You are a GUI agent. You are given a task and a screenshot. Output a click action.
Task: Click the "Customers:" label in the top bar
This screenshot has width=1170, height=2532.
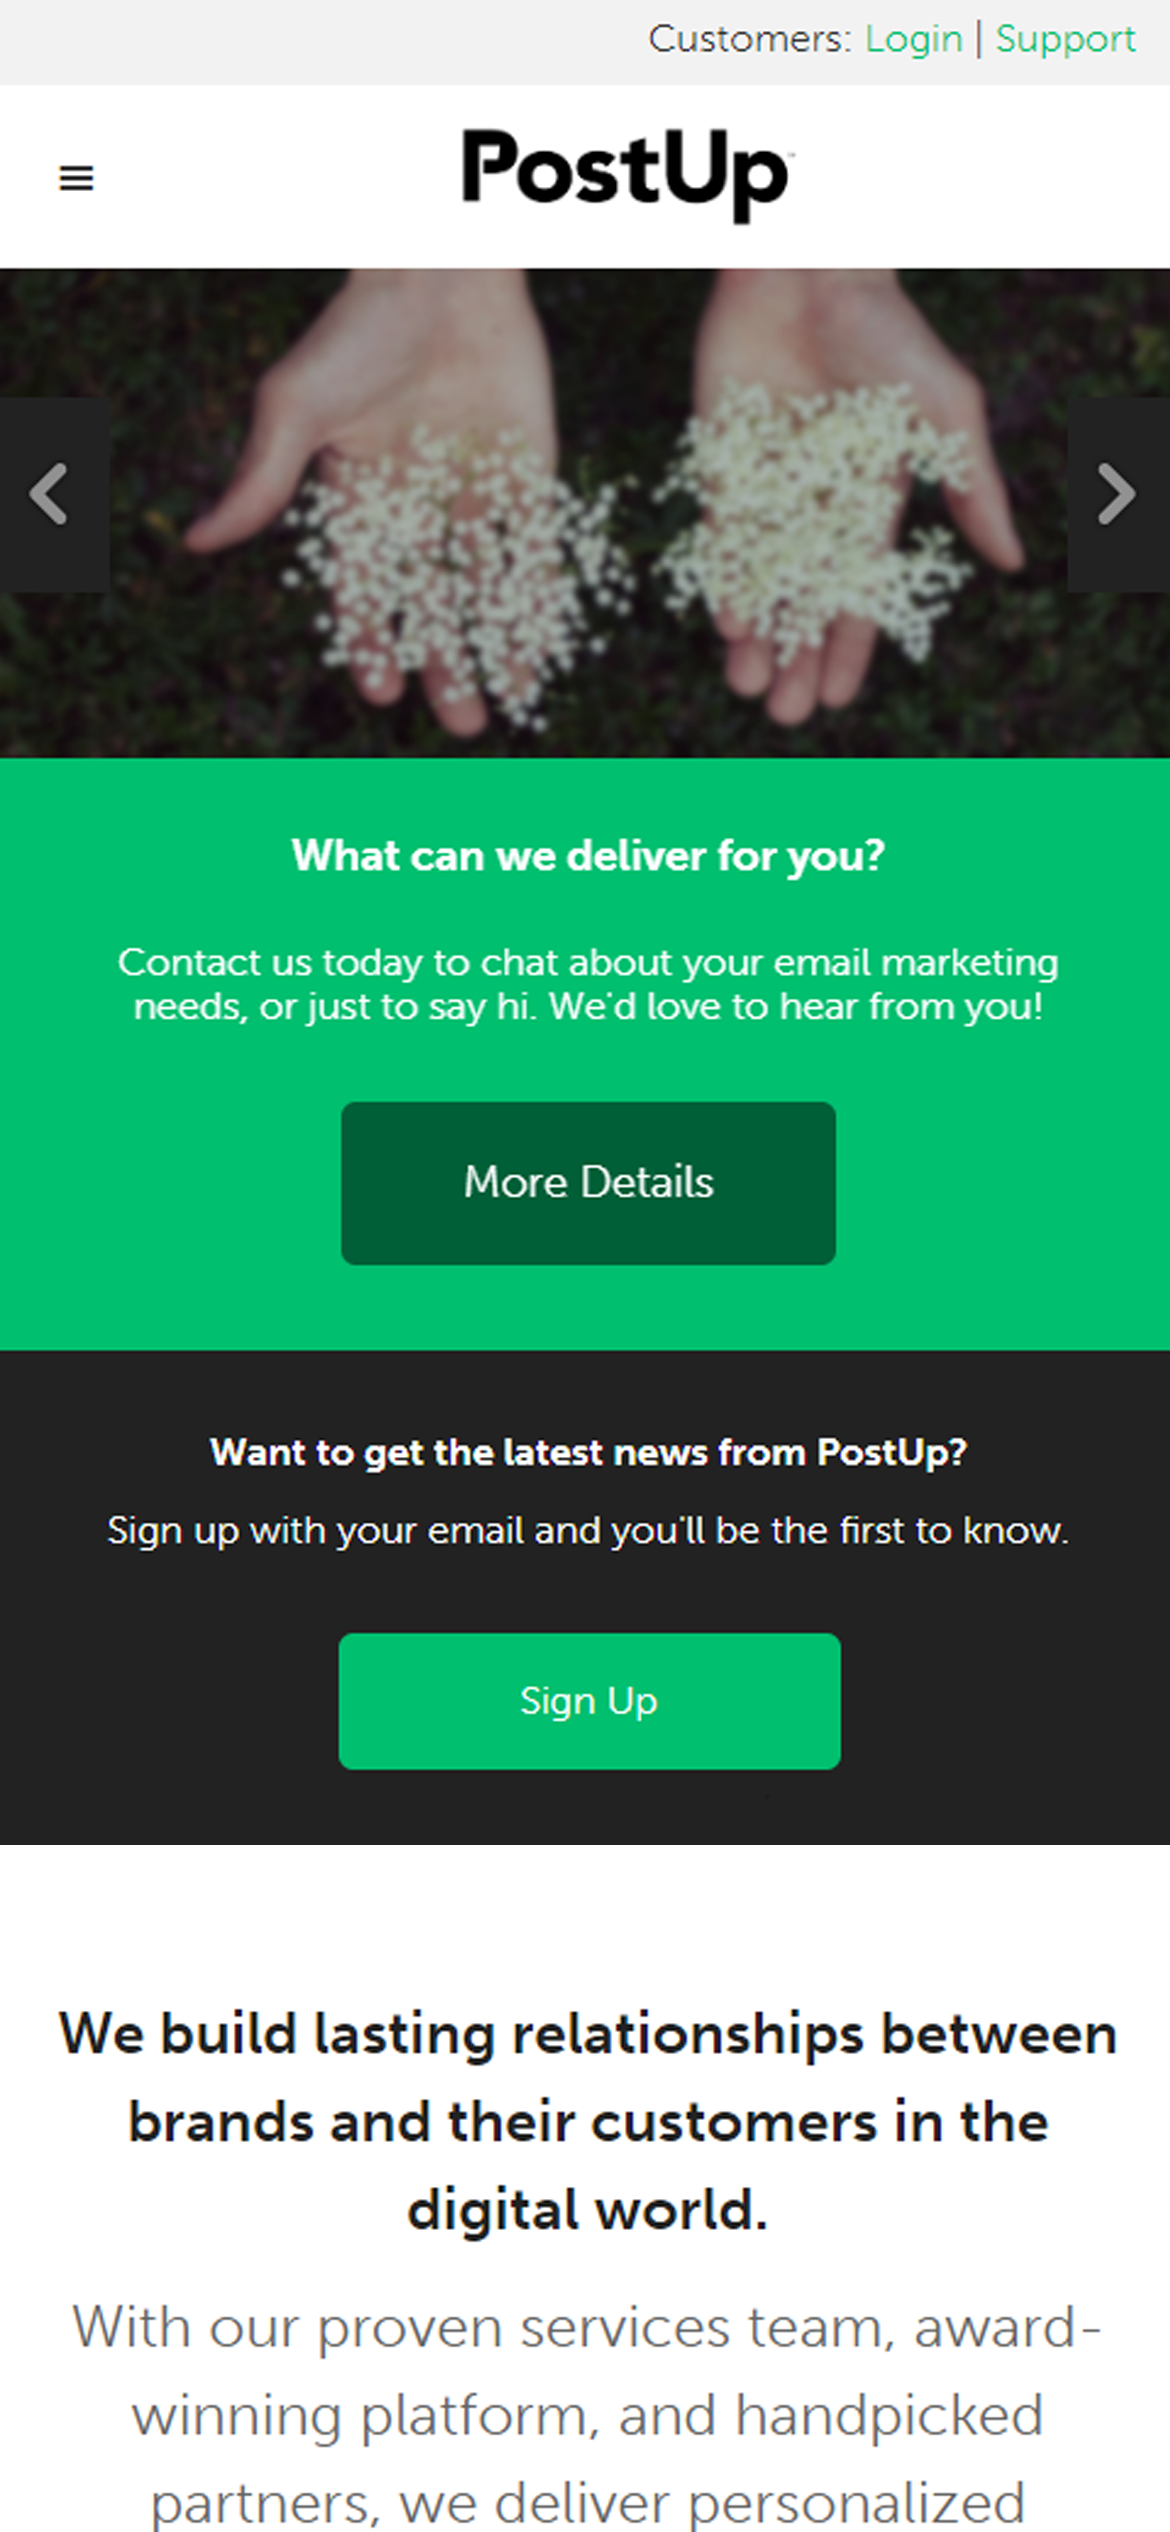(749, 40)
